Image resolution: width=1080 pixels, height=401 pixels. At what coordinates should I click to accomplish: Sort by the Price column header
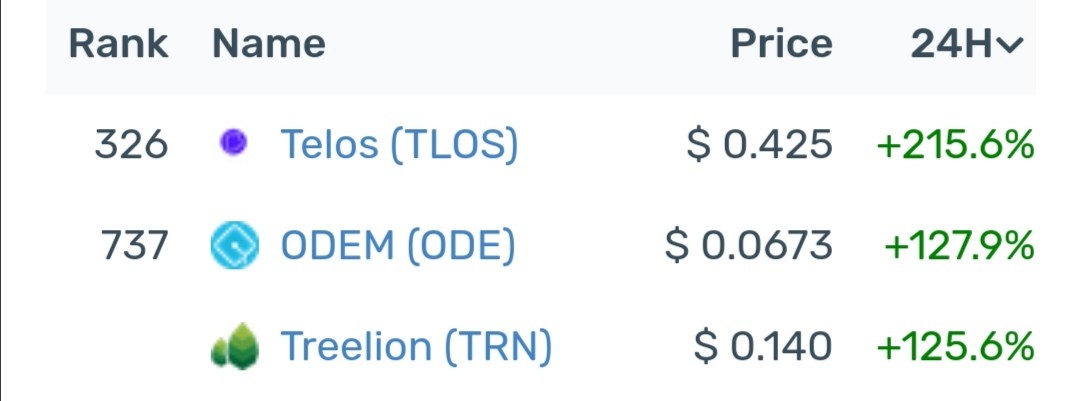coord(781,44)
